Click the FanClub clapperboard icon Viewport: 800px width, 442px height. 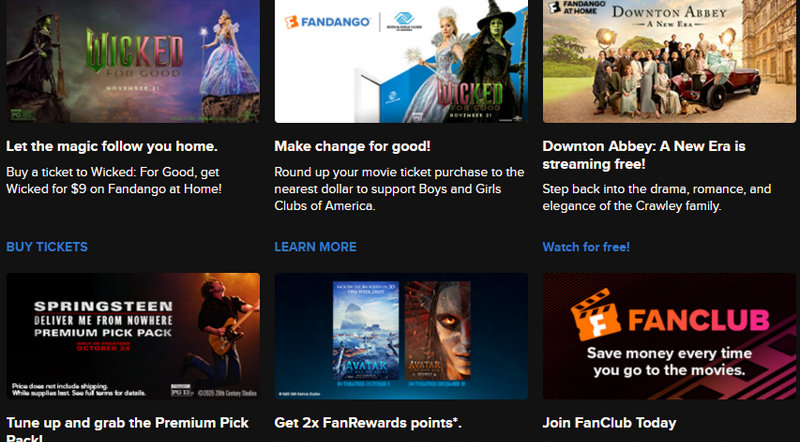(x=595, y=315)
